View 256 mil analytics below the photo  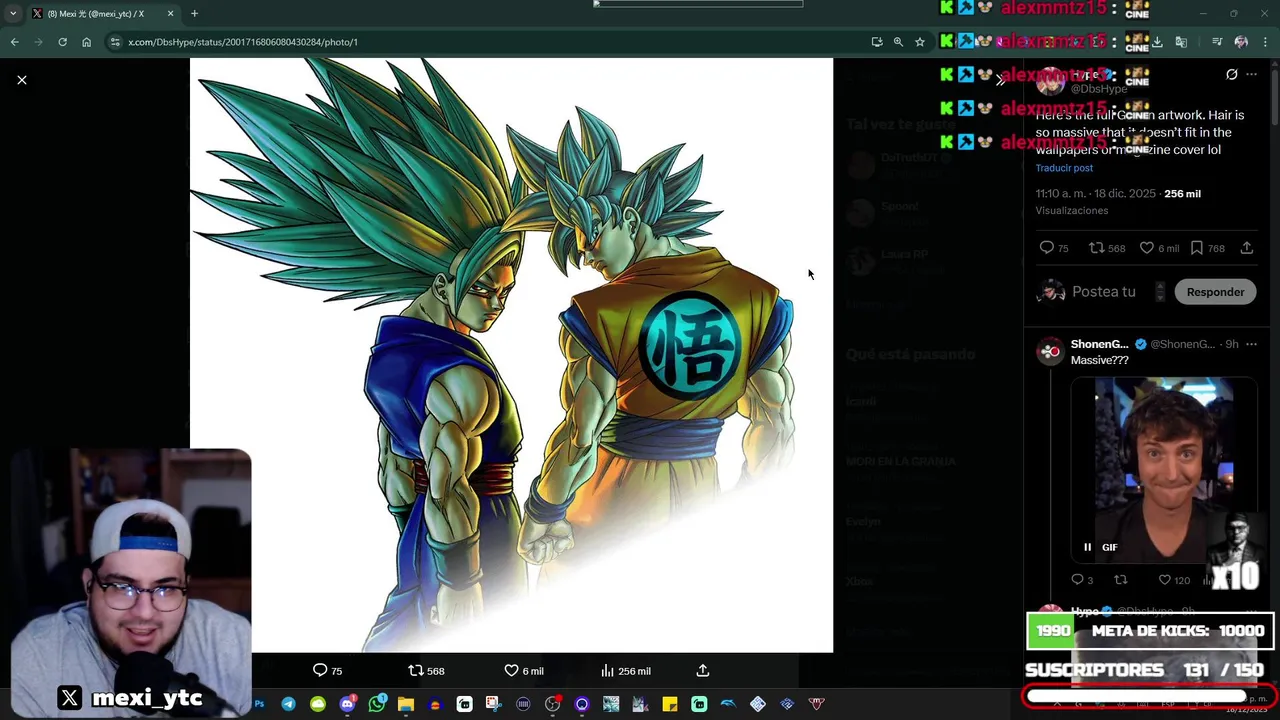(626, 671)
